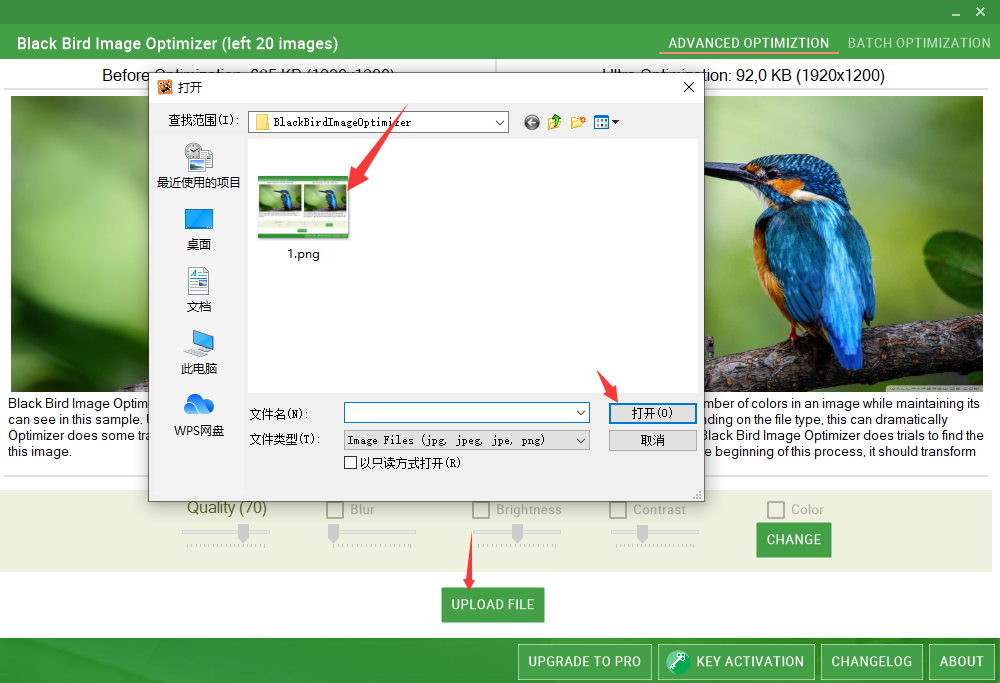This screenshot has height=683, width=1000.
Task: Enable the Contrast checkbox
Action: (x=618, y=510)
